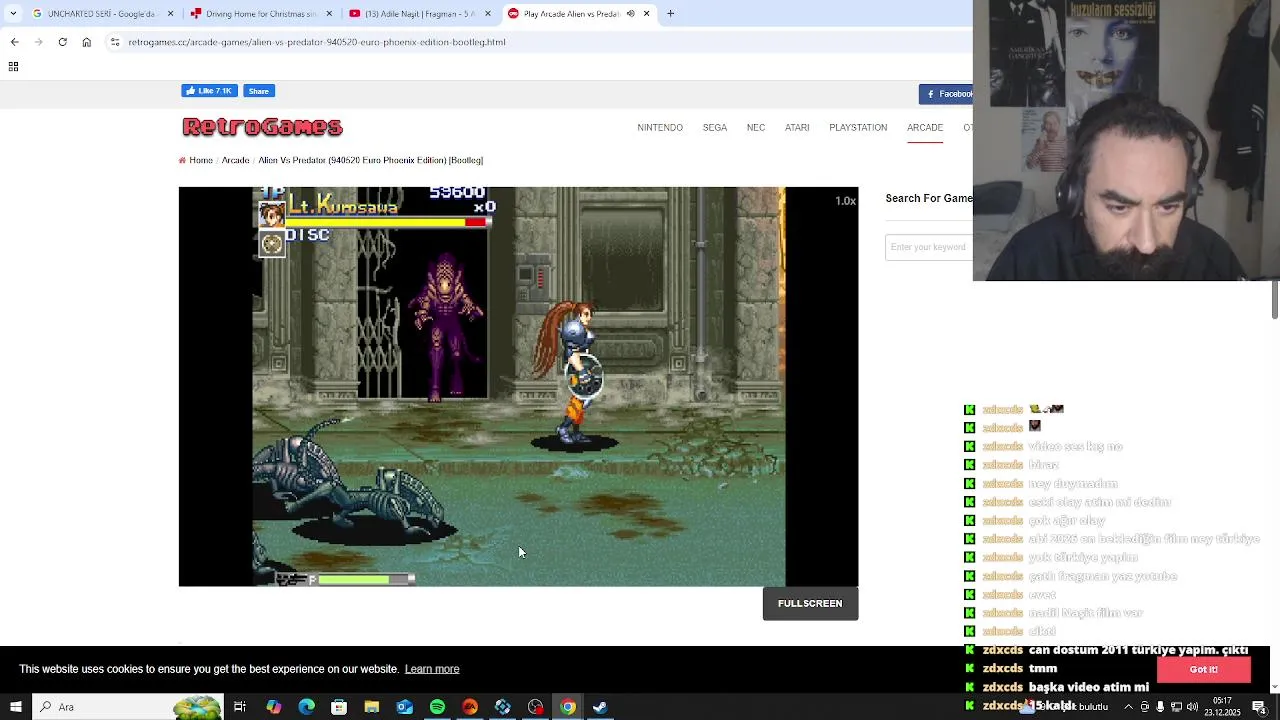This screenshot has width=1280, height=720.
Task: Click inside the arcade game screen
Action: click(x=518, y=386)
